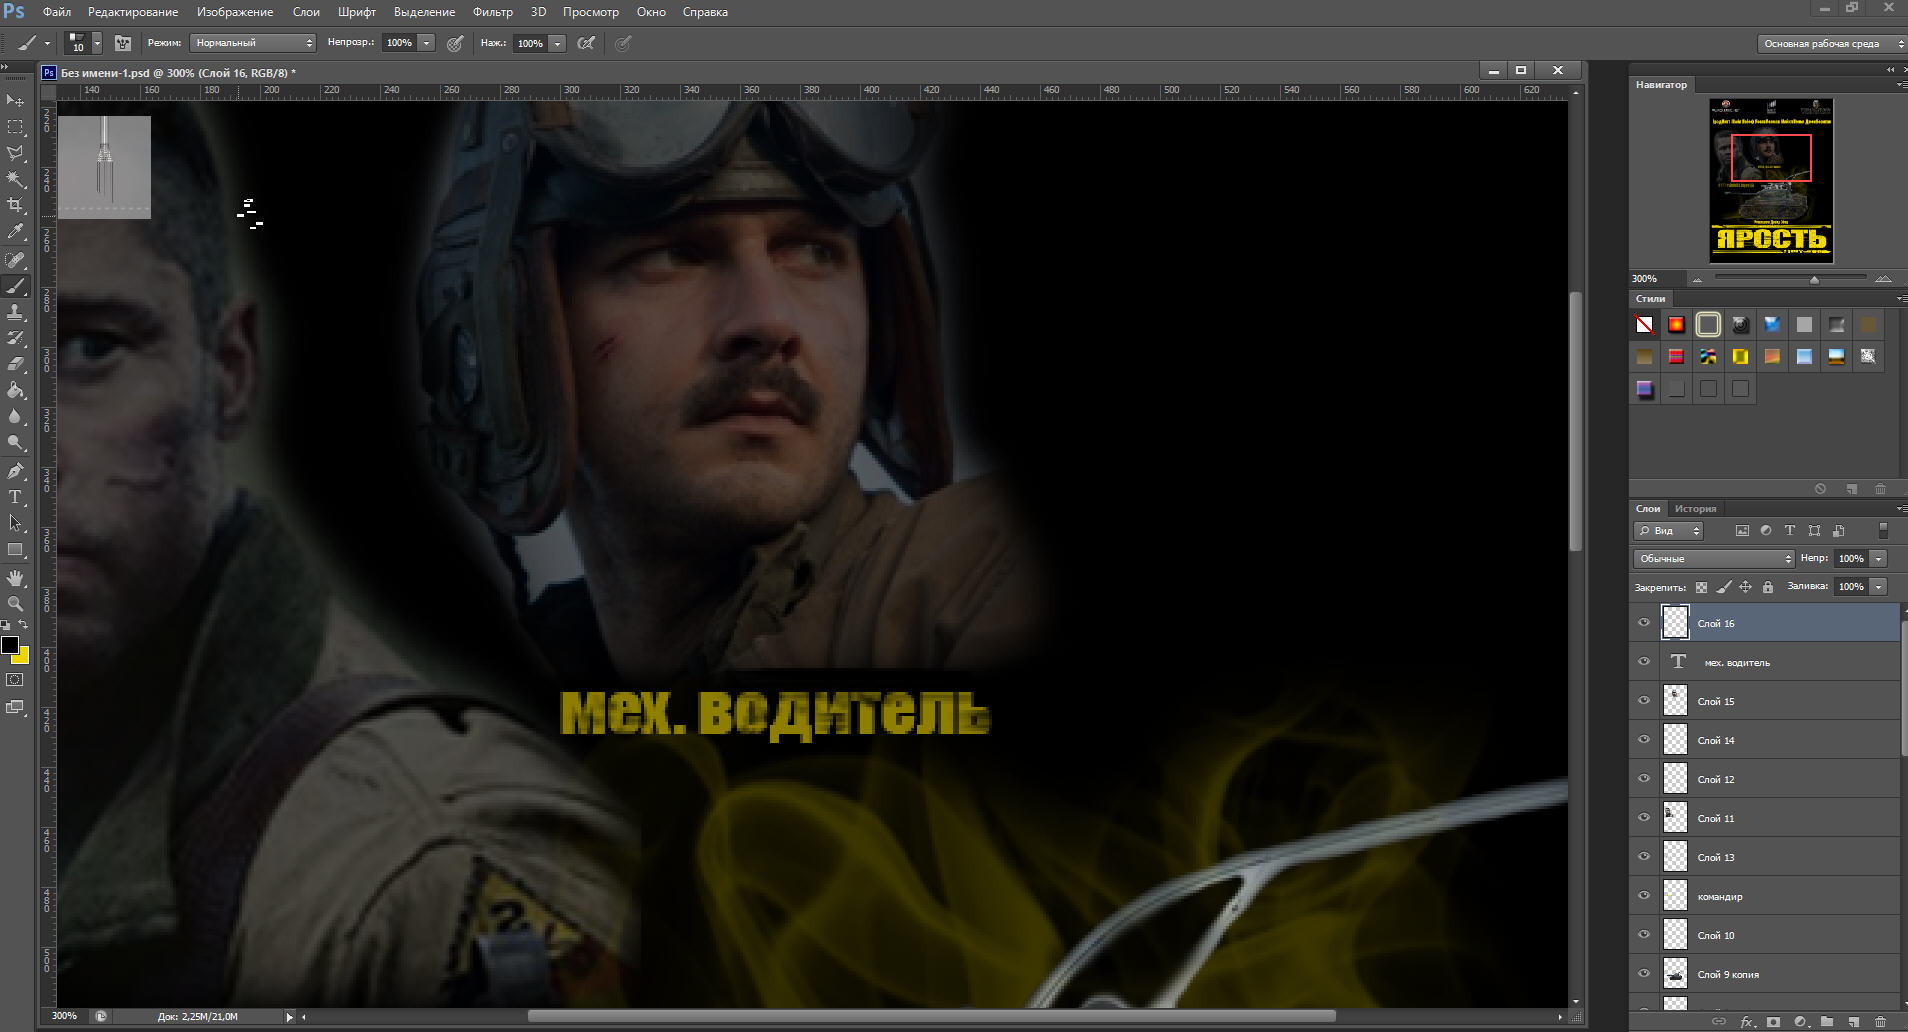Toggle lock transparent pixels

point(1701,587)
